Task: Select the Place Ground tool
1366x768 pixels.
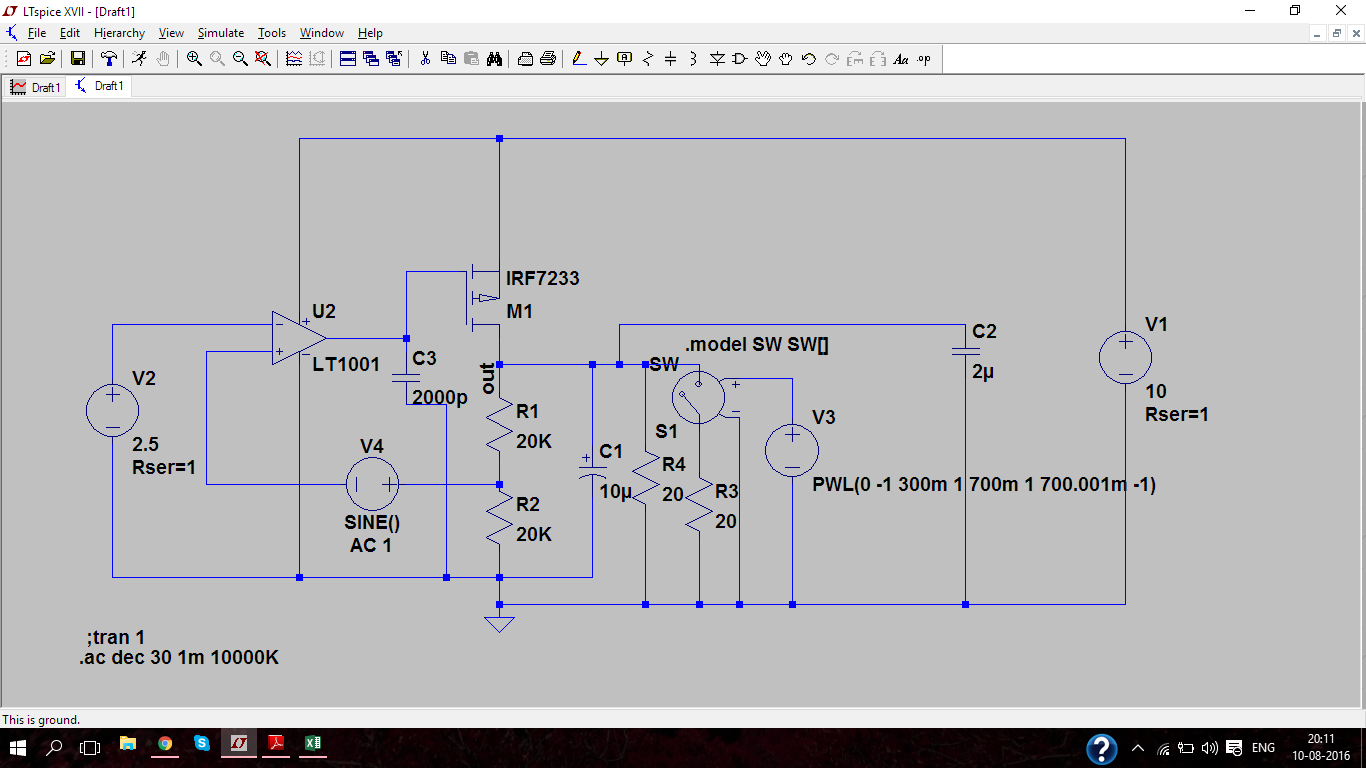Action: pyautogui.click(x=602, y=59)
